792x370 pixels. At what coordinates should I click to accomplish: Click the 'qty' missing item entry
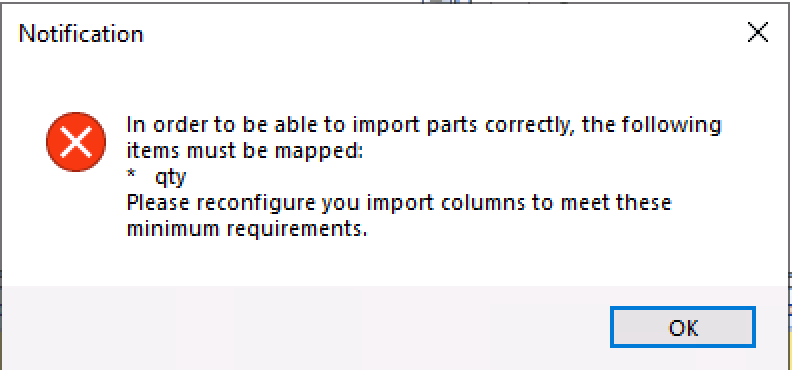point(171,178)
